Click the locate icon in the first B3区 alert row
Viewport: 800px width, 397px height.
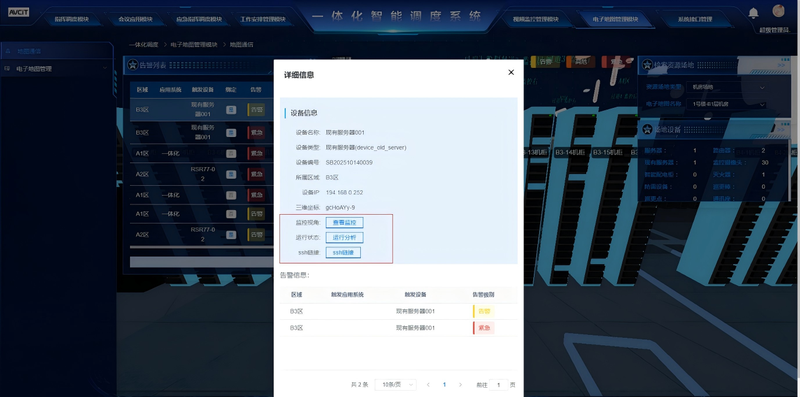click(231, 110)
